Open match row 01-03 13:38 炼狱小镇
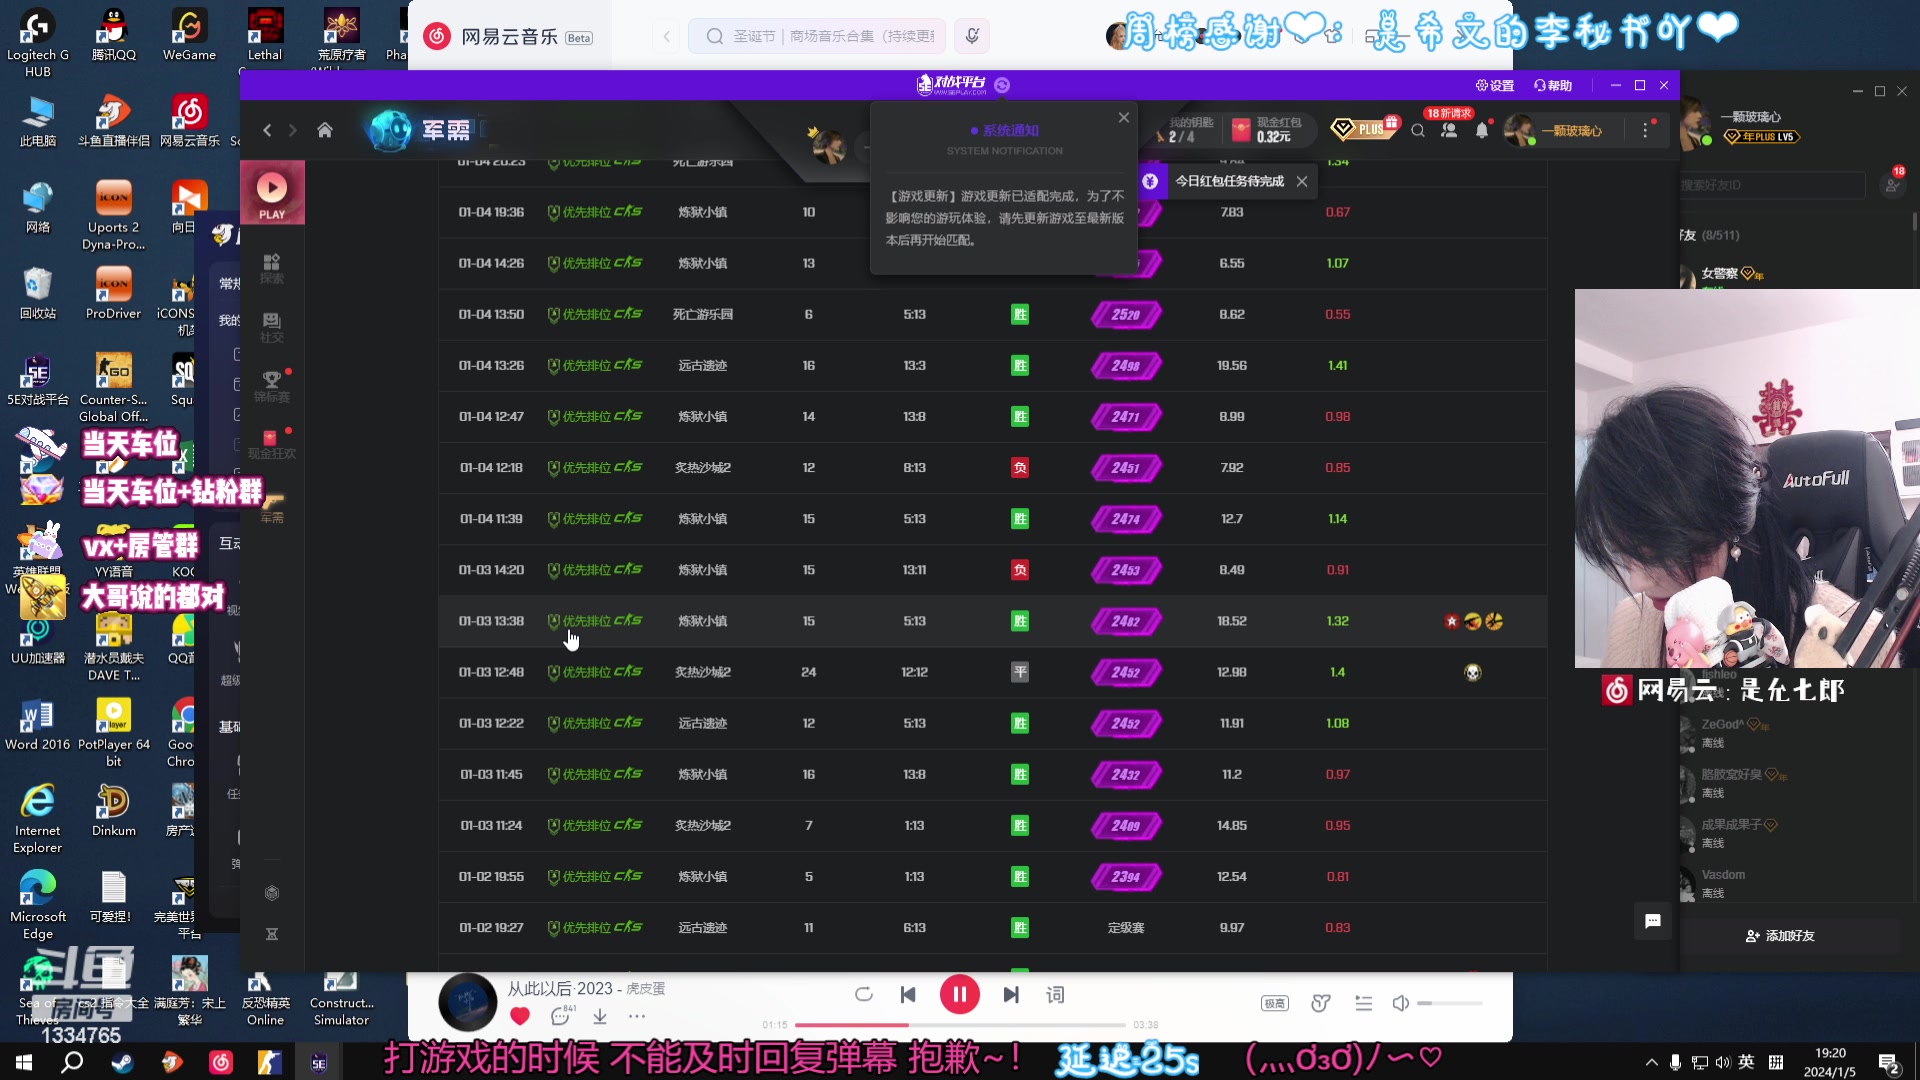This screenshot has height=1080, width=1920. (992, 621)
